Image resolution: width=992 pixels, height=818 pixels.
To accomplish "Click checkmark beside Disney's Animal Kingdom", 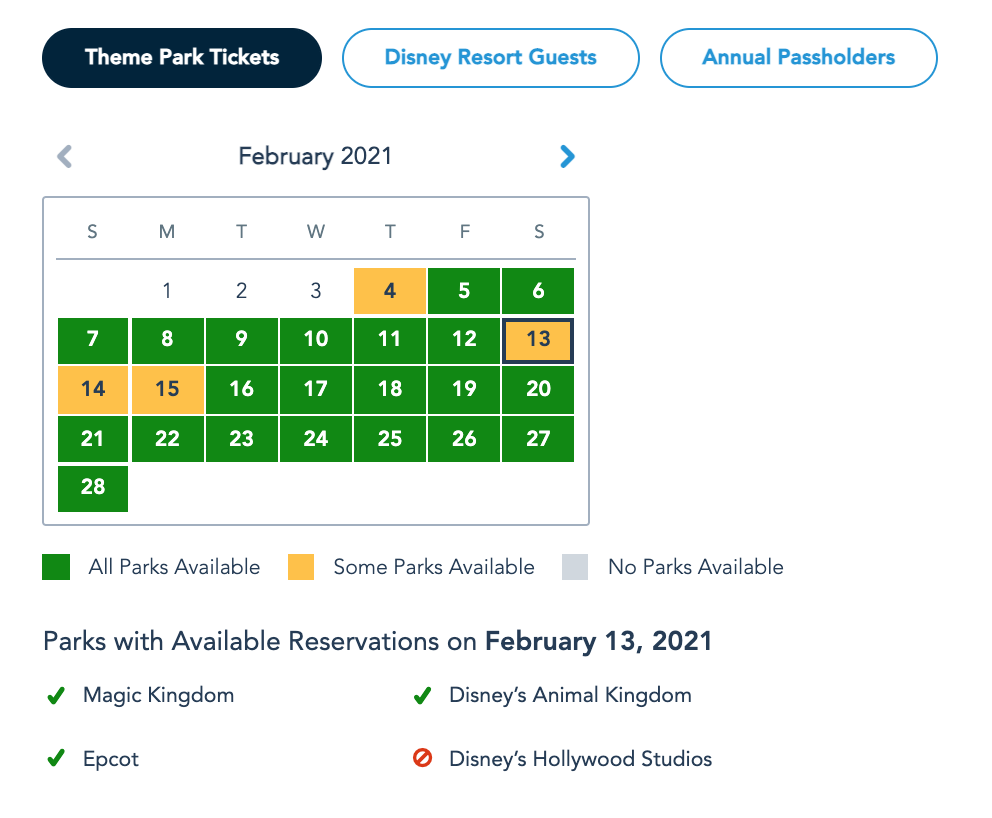I will click(x=422, y=695).
